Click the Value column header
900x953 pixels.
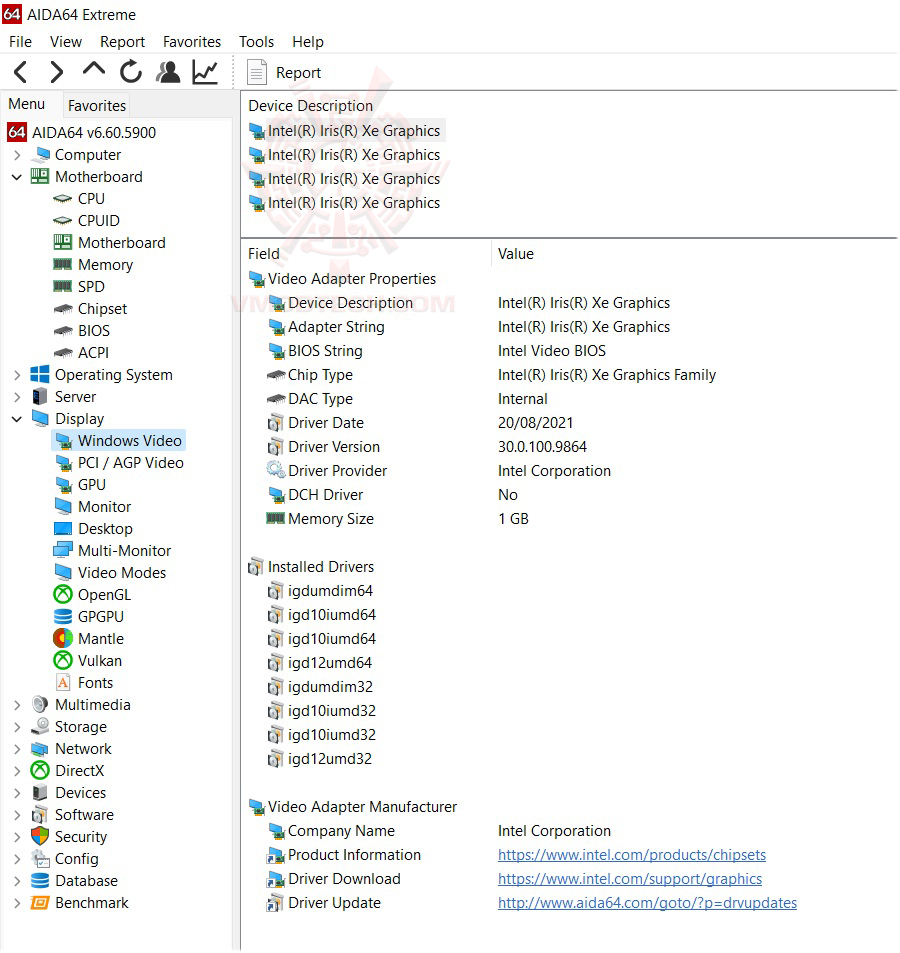(x=516, y=253)
